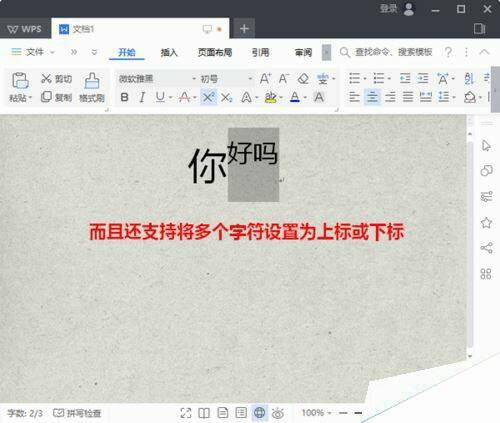
Task: Apply blue font color swatch
Action: point(295,97)
